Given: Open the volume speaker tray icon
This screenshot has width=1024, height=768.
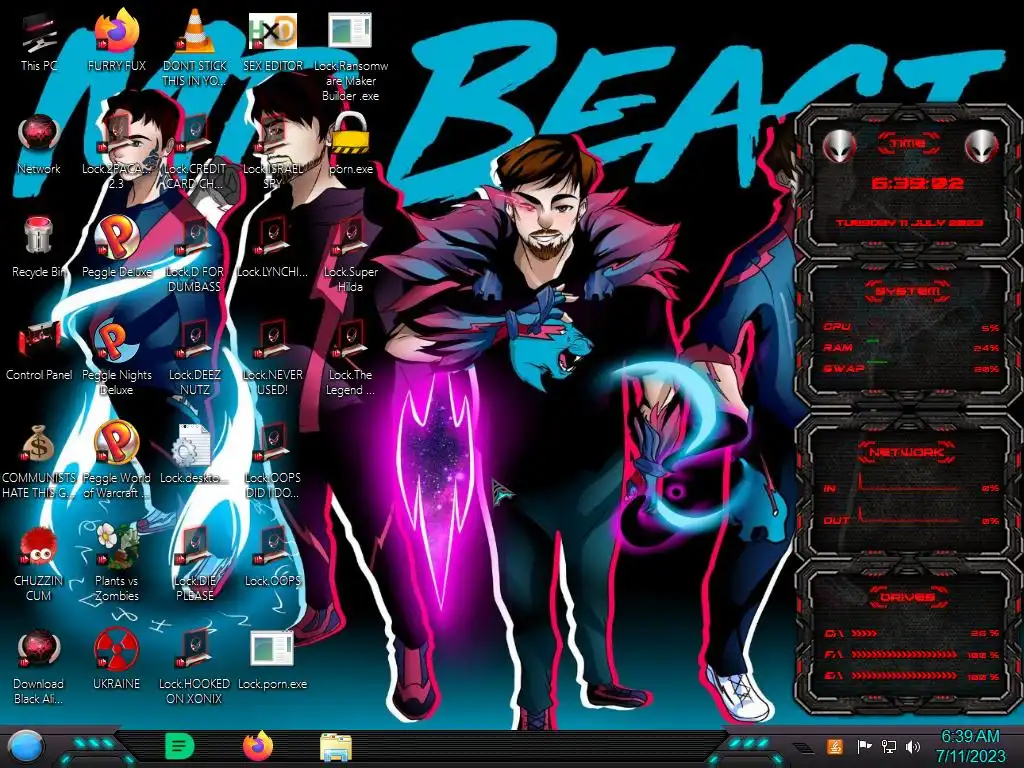Looking at the screenshot, I should coord(913,746).
